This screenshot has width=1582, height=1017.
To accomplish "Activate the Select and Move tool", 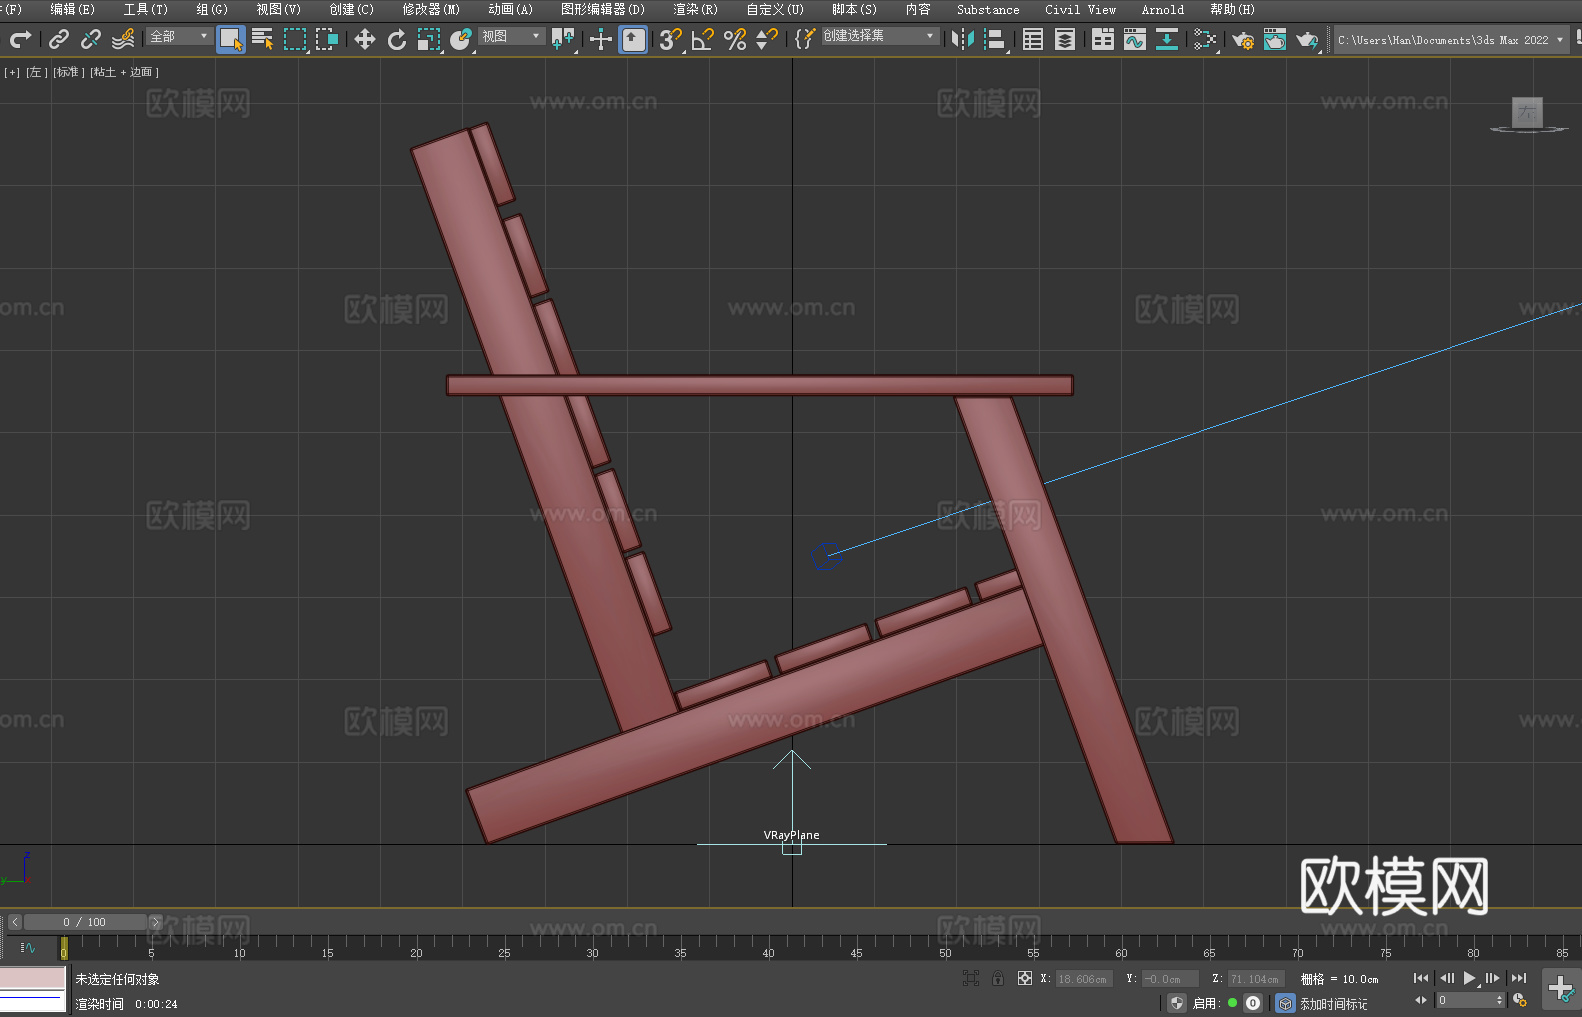I will [365, 39].
